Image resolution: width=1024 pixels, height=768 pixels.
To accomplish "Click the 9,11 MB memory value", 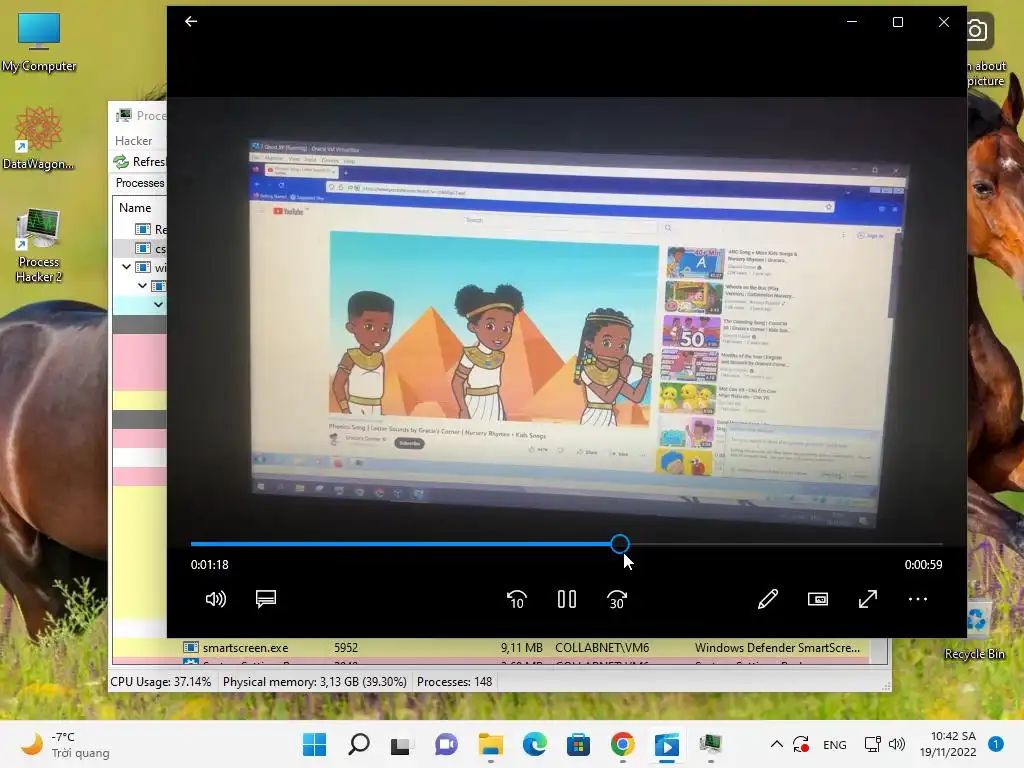I will [521, 648].
